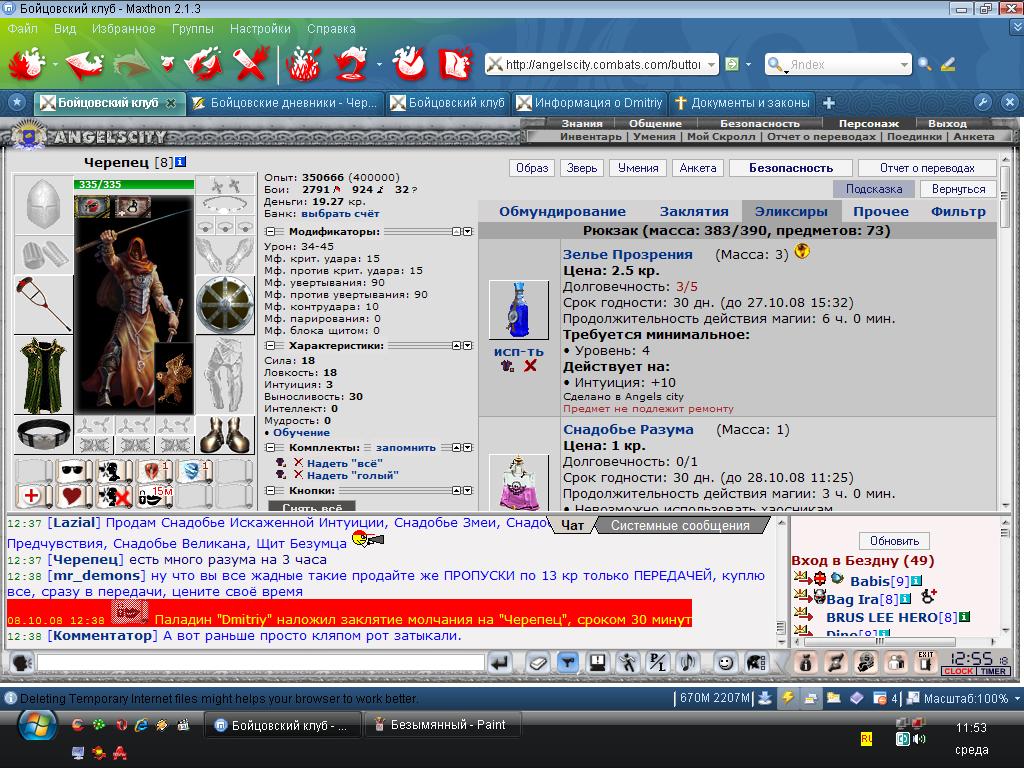This screenshot has width=1024, height=768.
Task: Click the запомнить link in Комплекты
Action: click(406, 447)
